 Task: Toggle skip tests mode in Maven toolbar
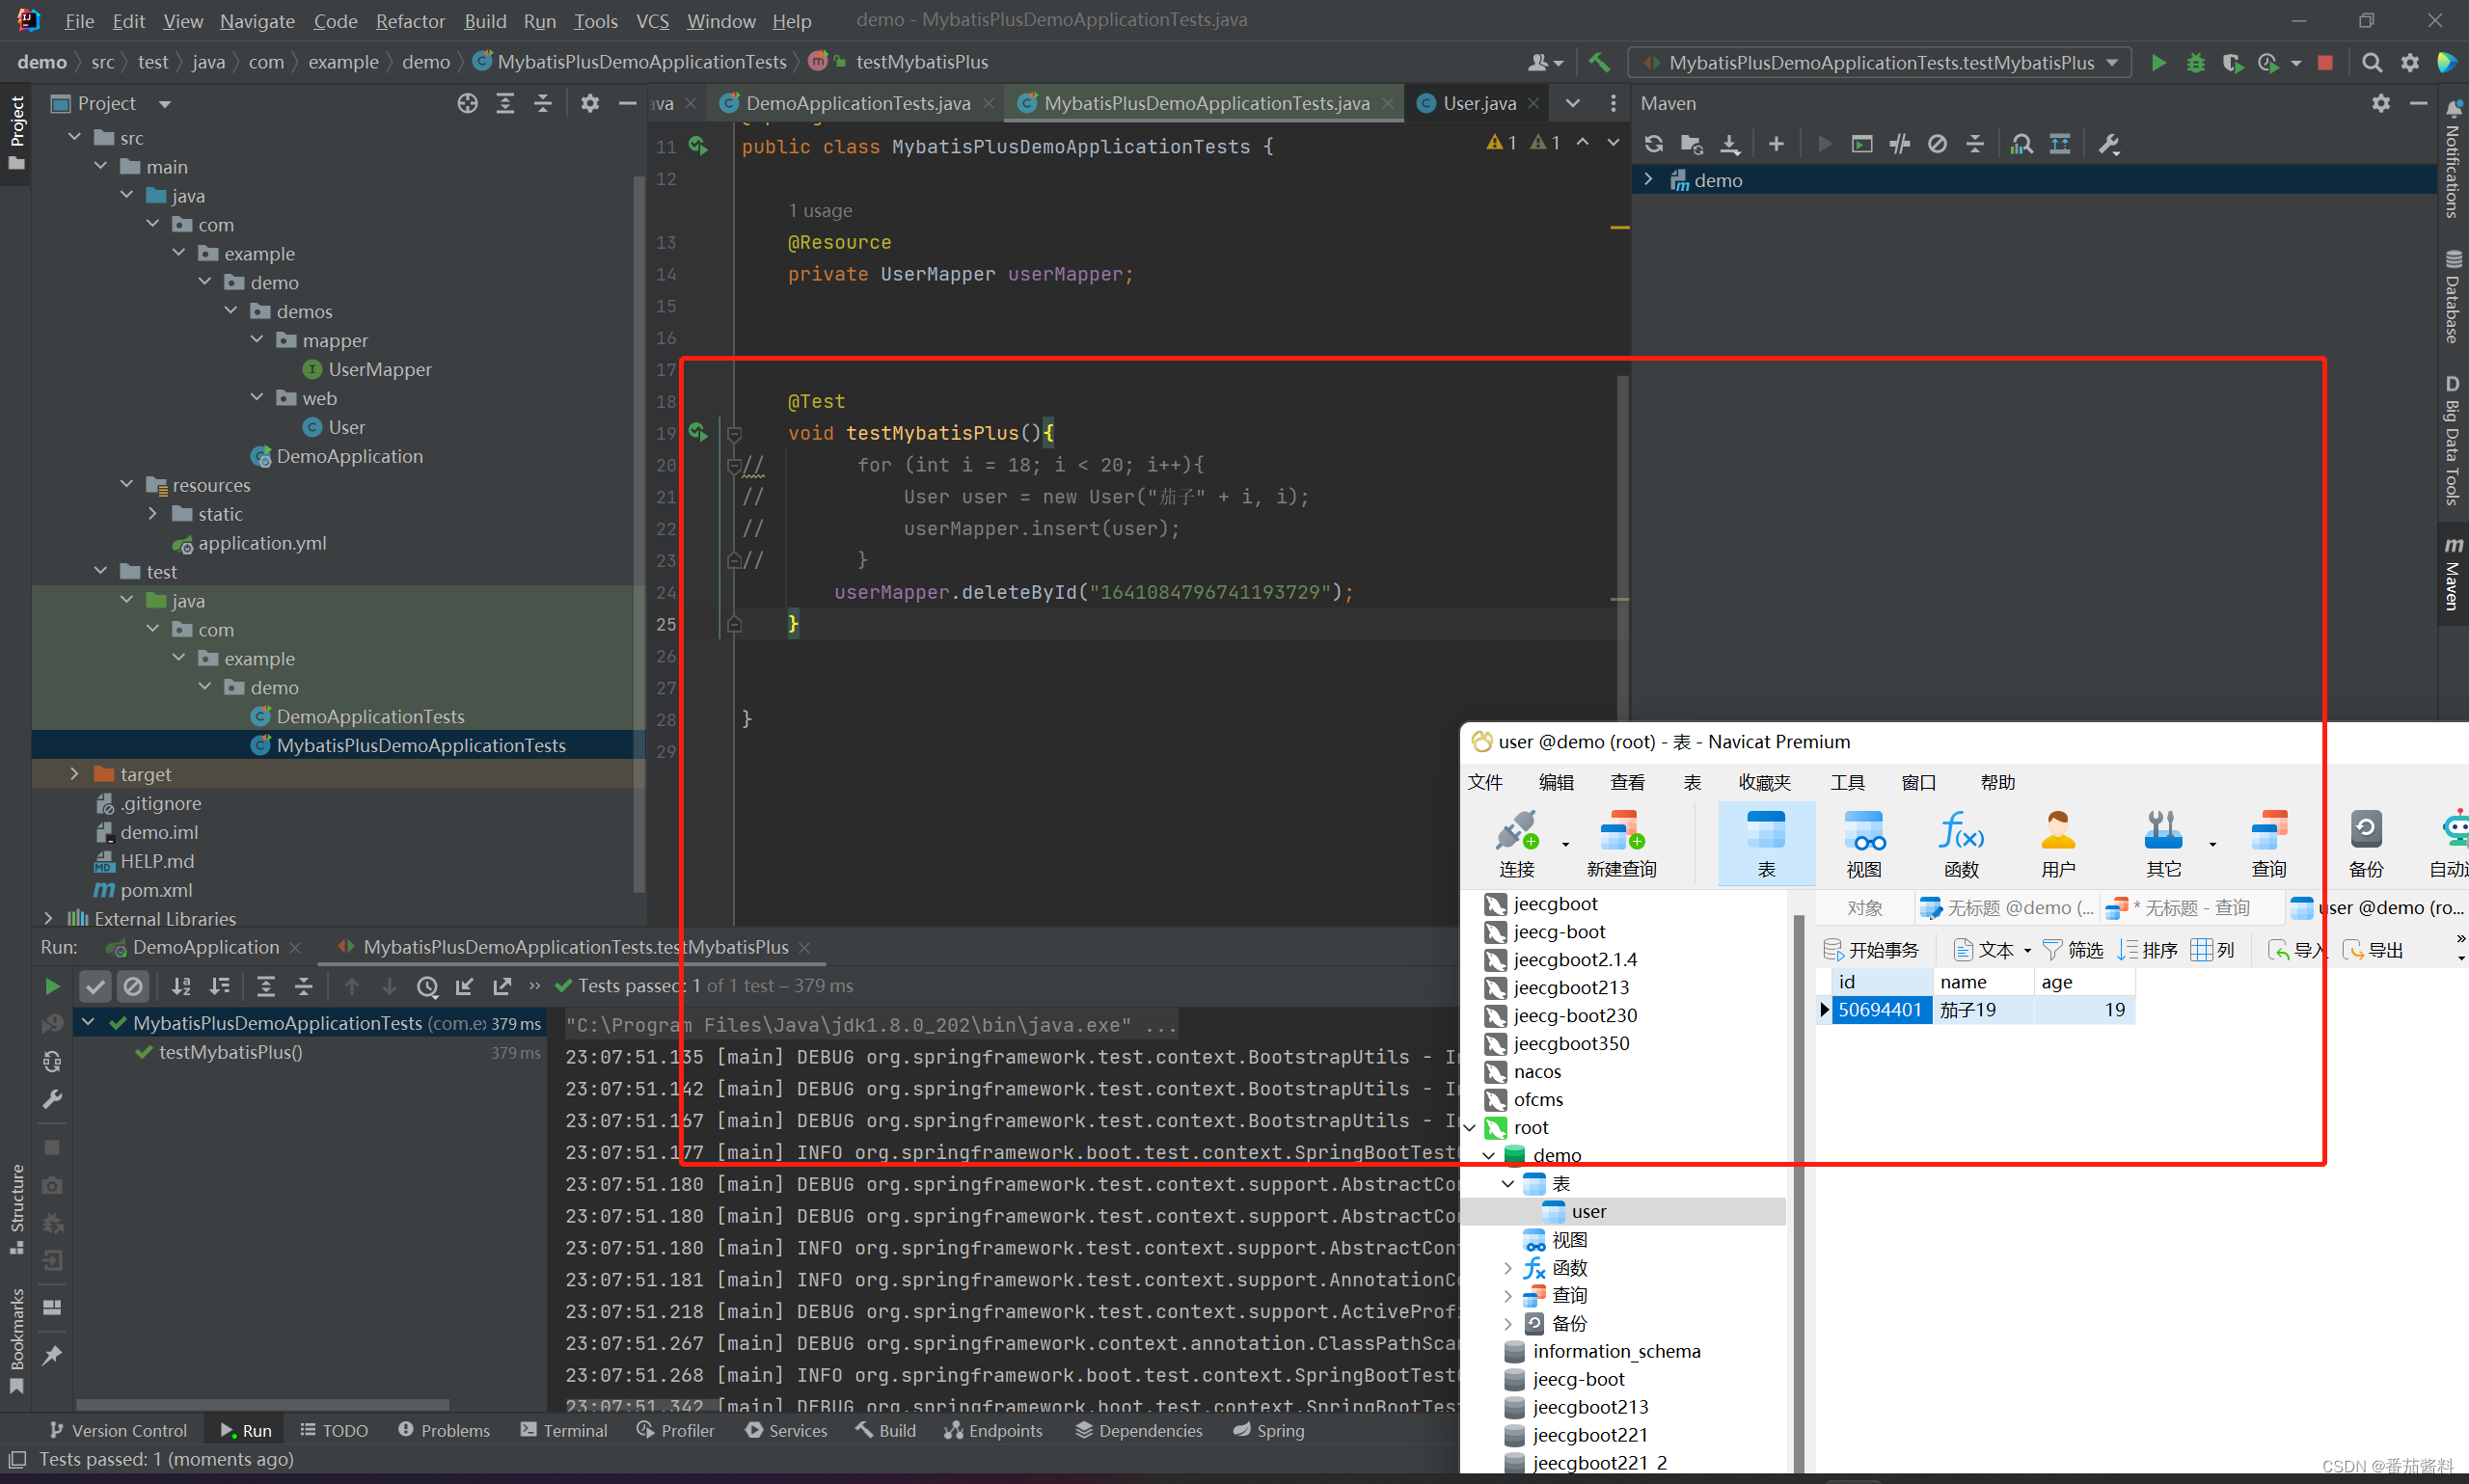coord(1937,144)
